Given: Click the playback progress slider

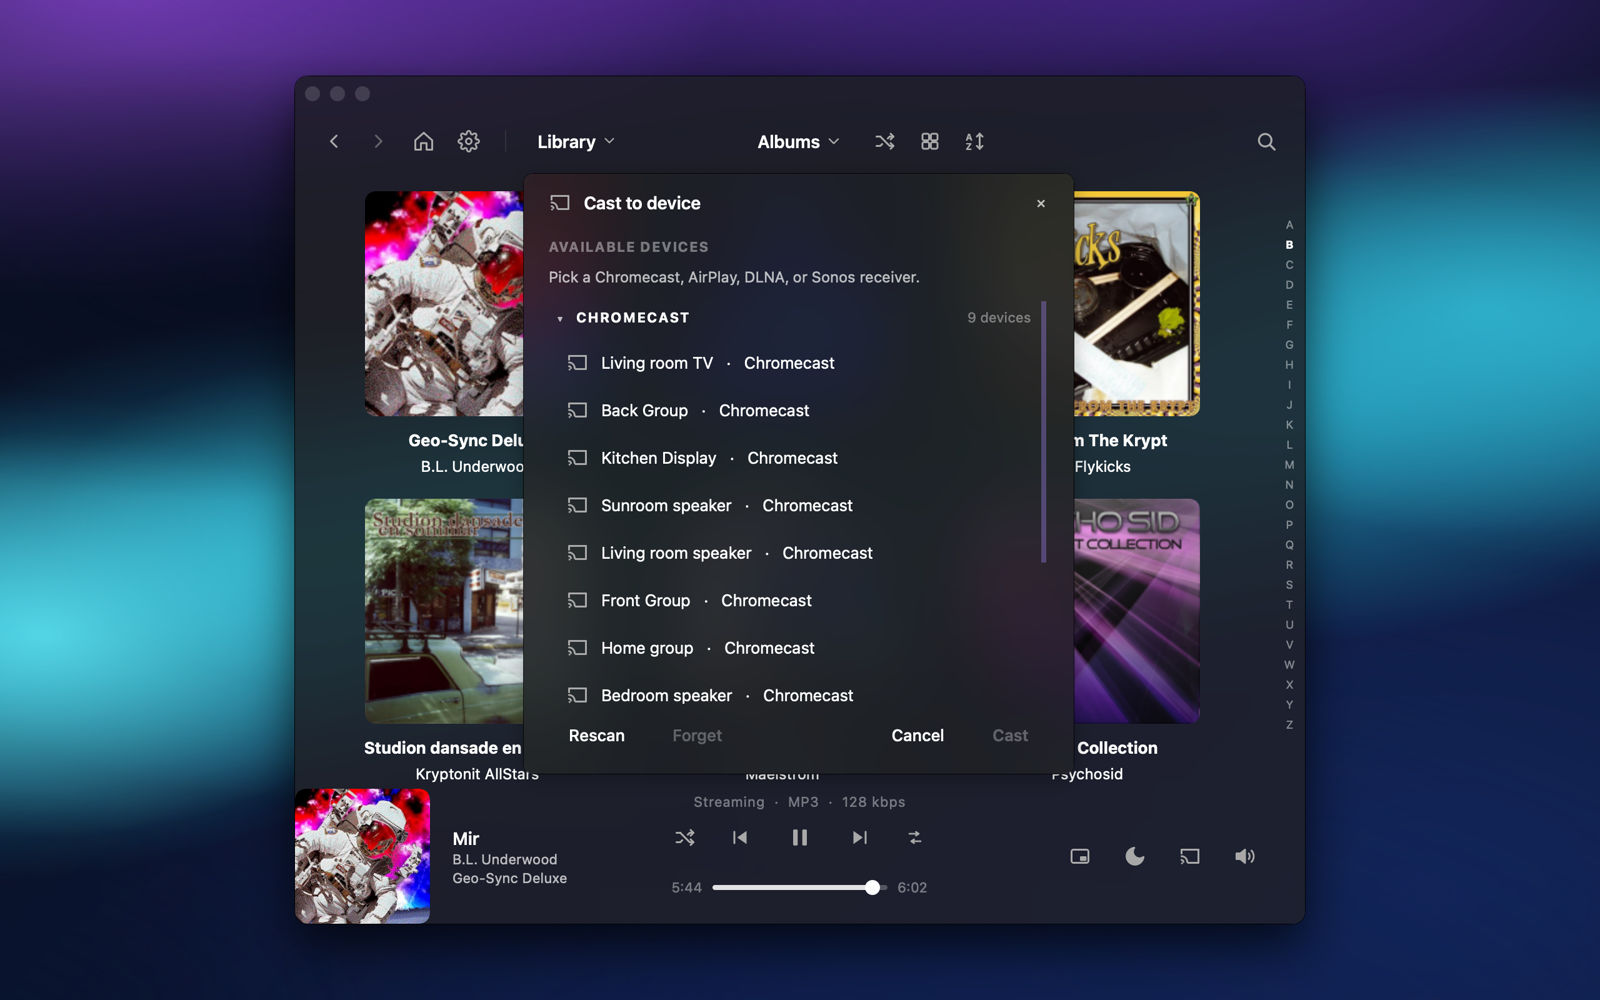Looking at the screenshot, I should tap(800, 888).
